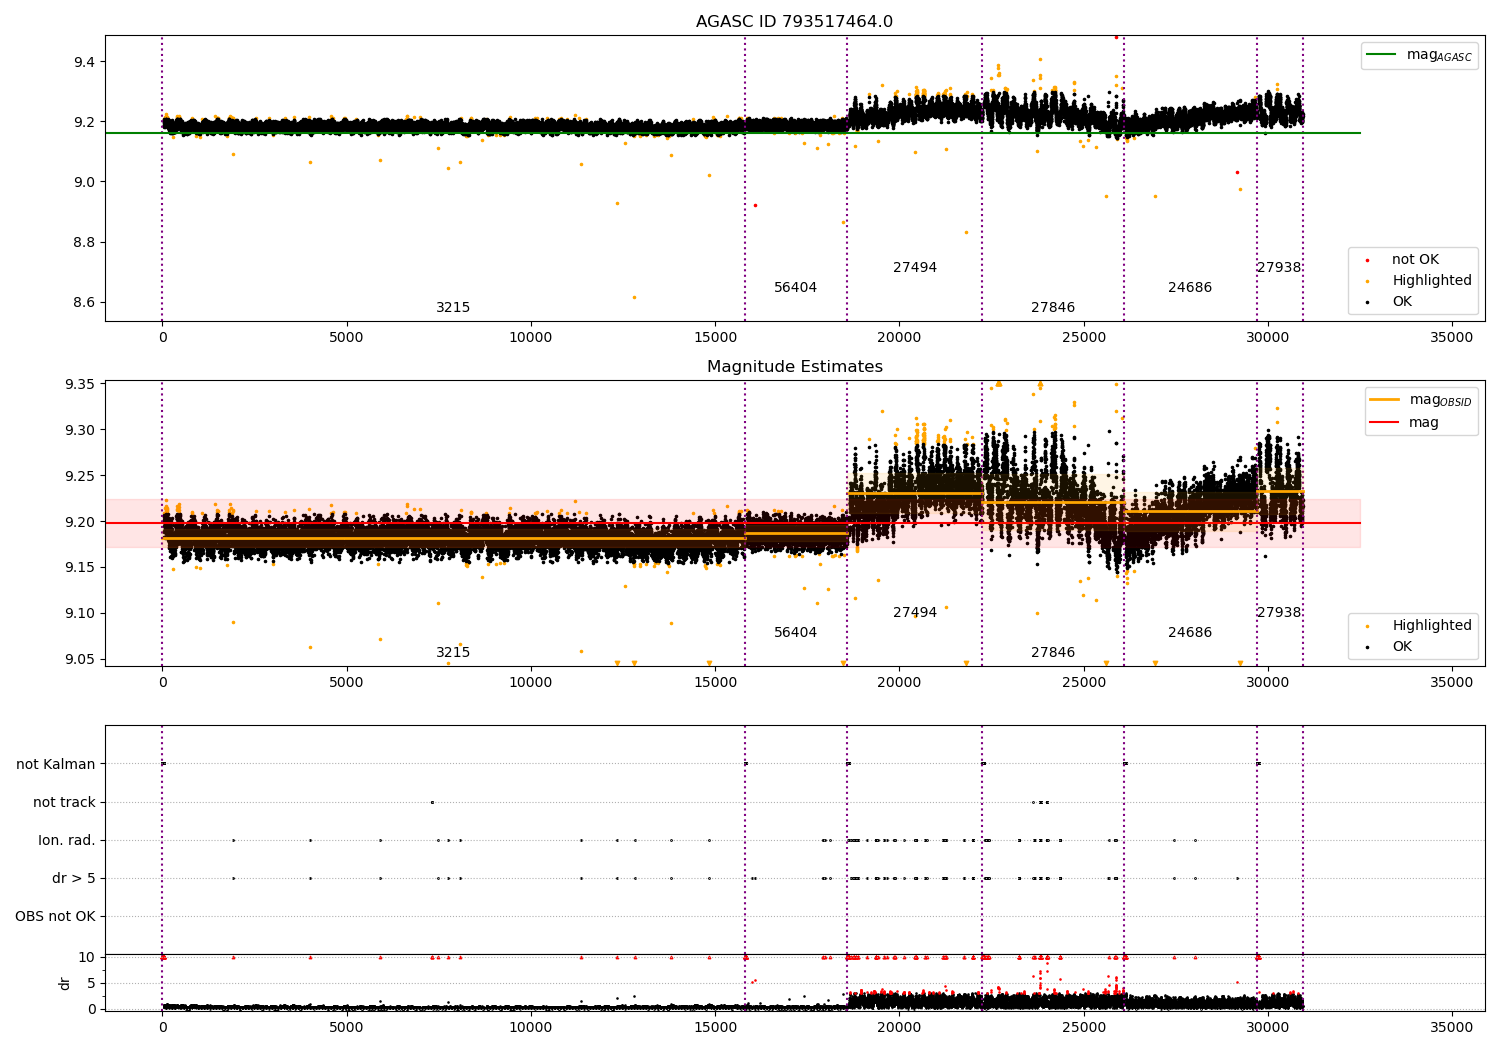Click '35000' x-tick under the AGASC ID plot
This screenshot has width=1500, height=1050.
[1452, 338]
